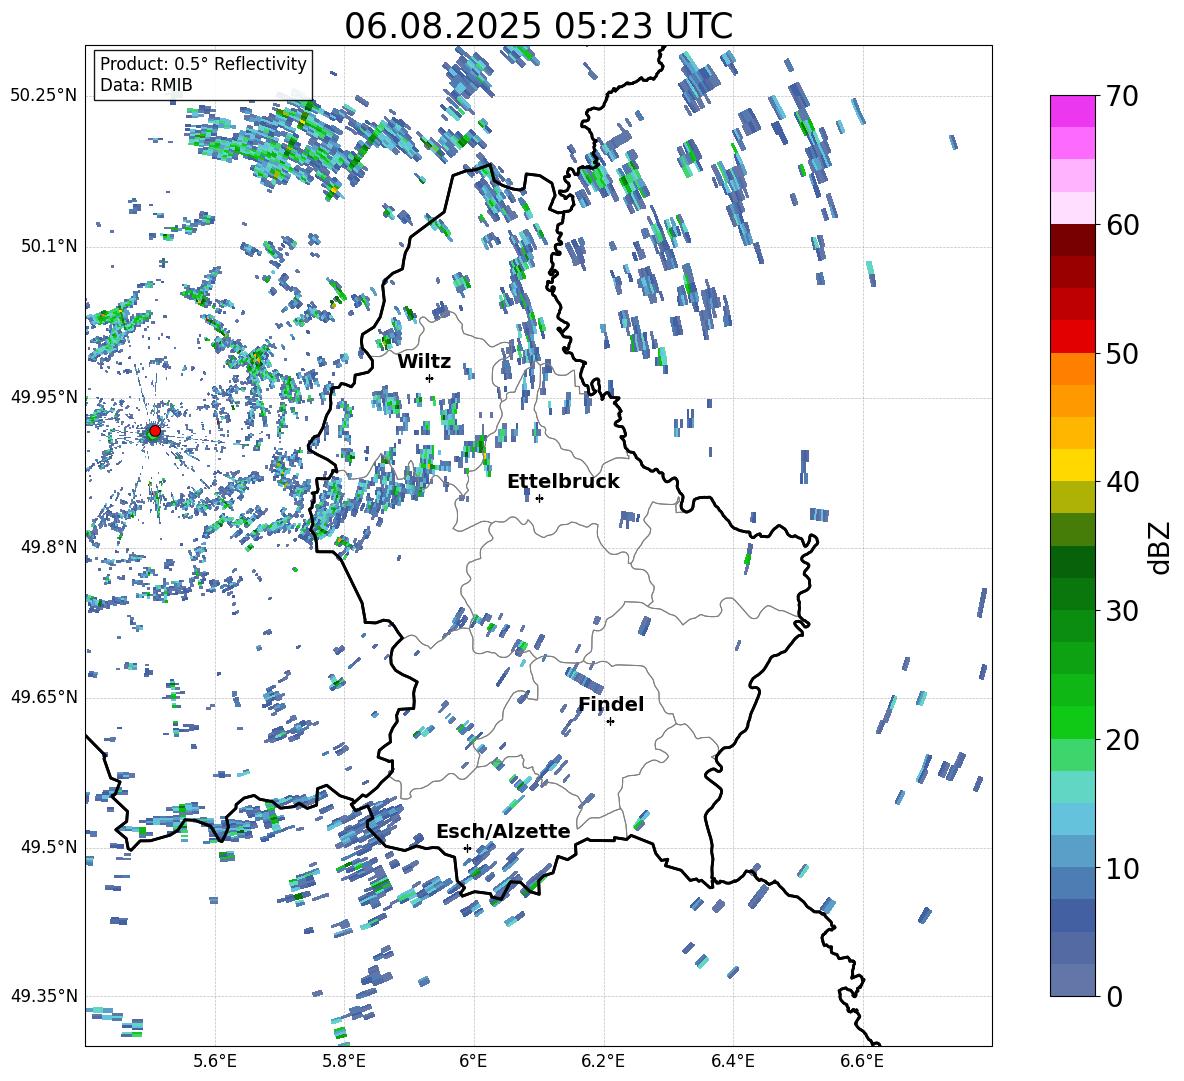1184x1081 pixels.
Task: Click the 6.2°E longitude label
Action: pyautogui.click(x=603, y=1061)
